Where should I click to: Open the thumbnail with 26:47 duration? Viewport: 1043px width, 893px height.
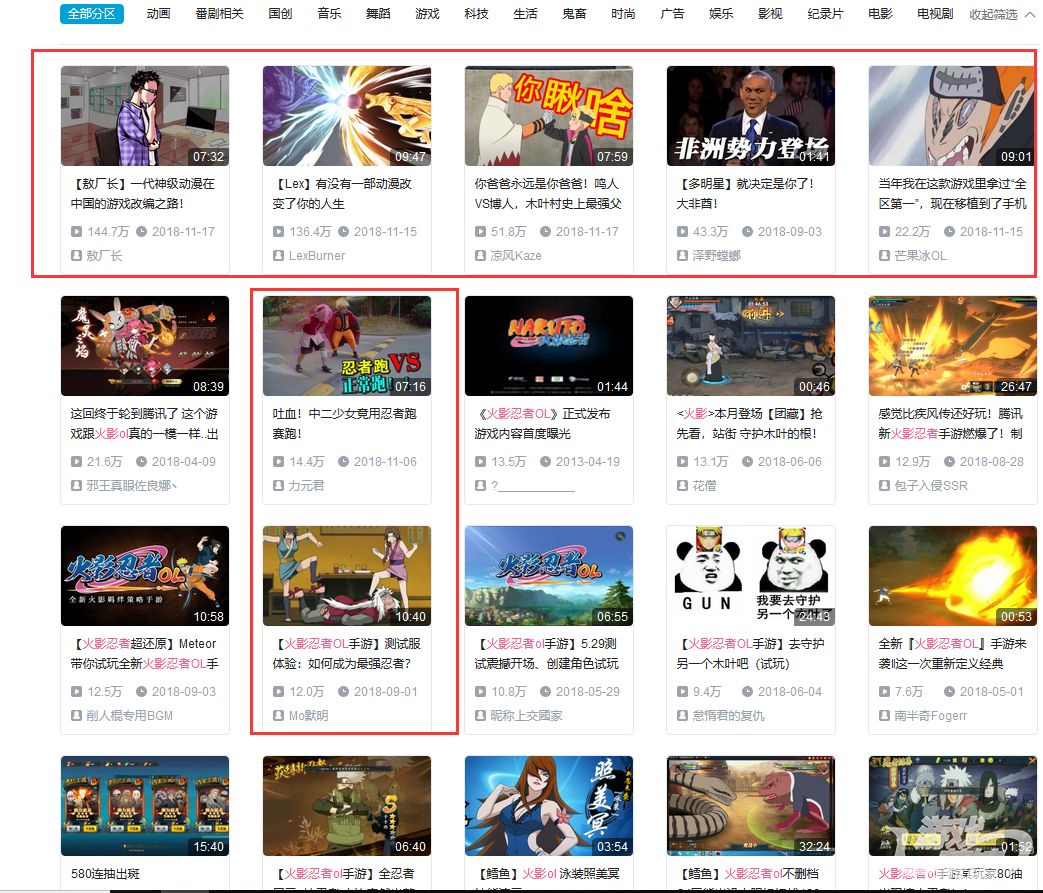[953, 346]
